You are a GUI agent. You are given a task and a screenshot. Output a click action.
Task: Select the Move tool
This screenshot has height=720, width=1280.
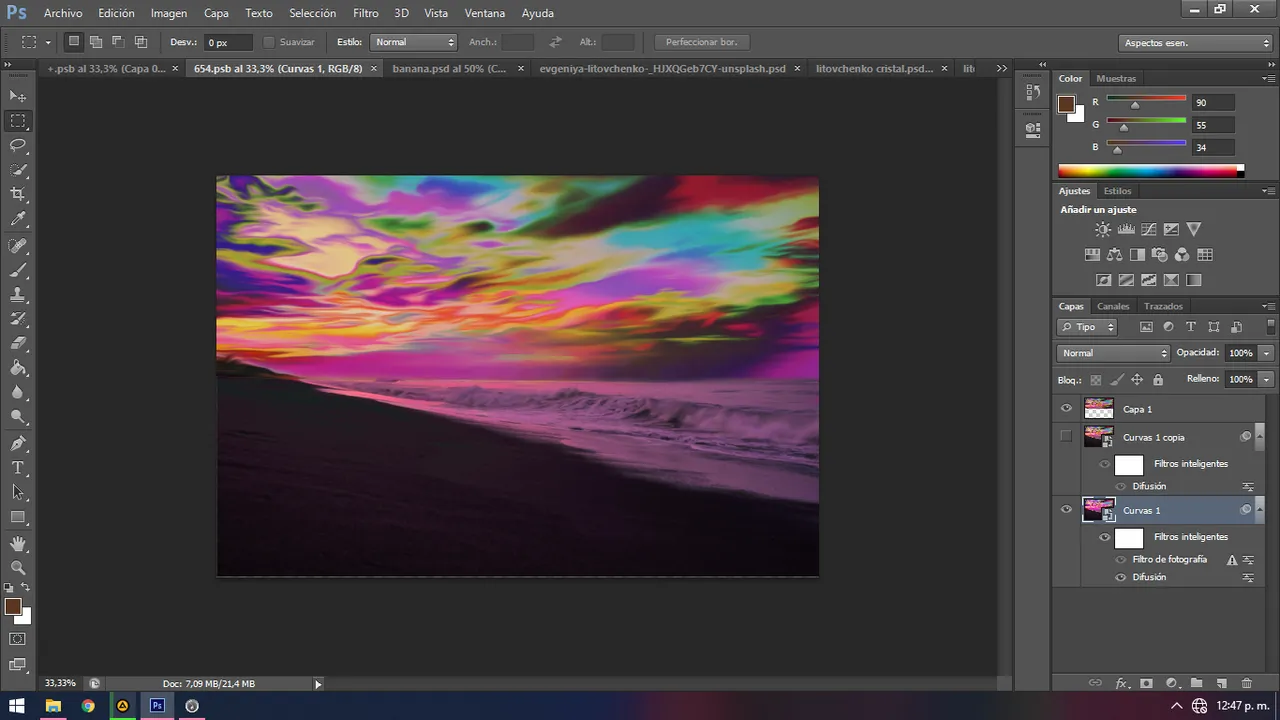18,96
